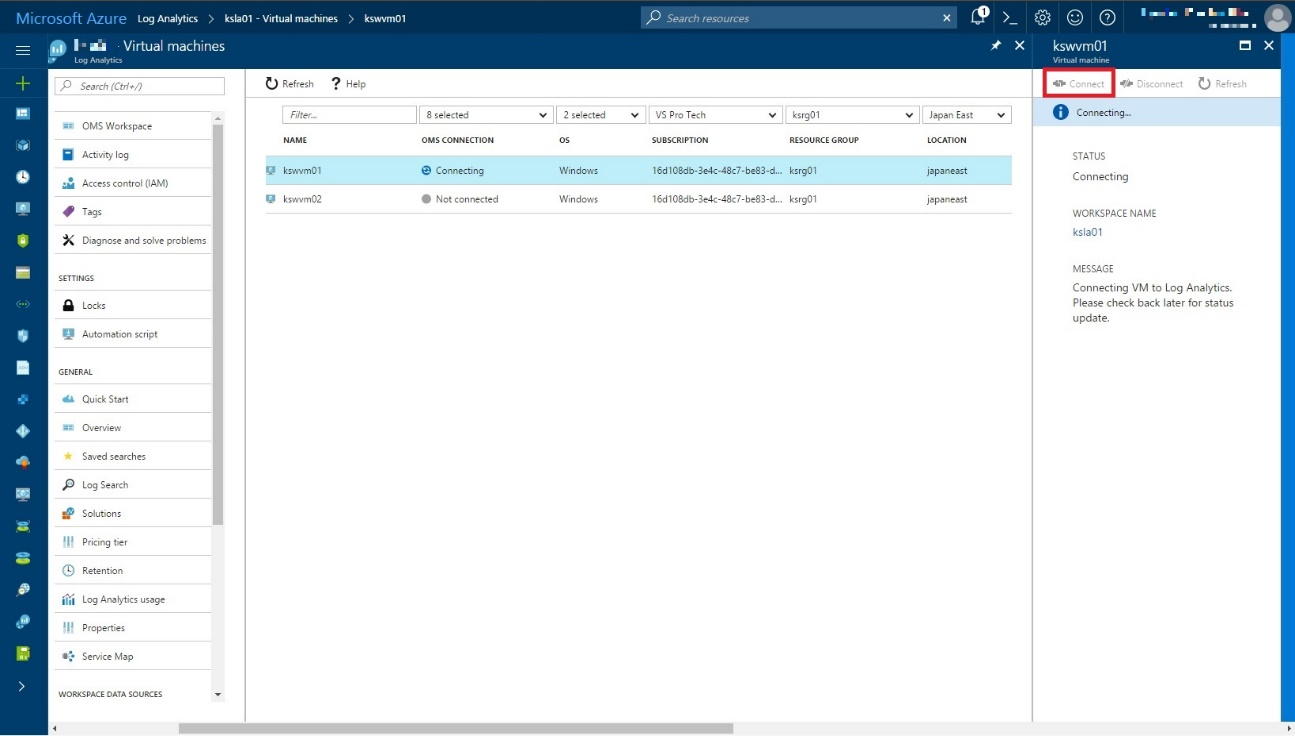Click Log Analytics breadcrumb
The width and height of the screenshot is (1295, 736).
(167, 19)
